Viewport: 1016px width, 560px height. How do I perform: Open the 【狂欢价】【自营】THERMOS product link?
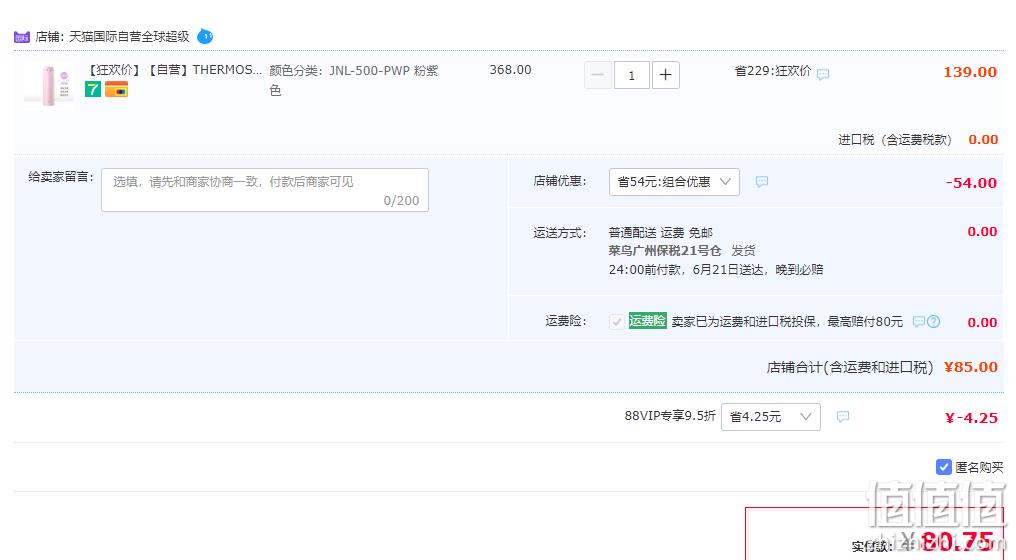174,70
